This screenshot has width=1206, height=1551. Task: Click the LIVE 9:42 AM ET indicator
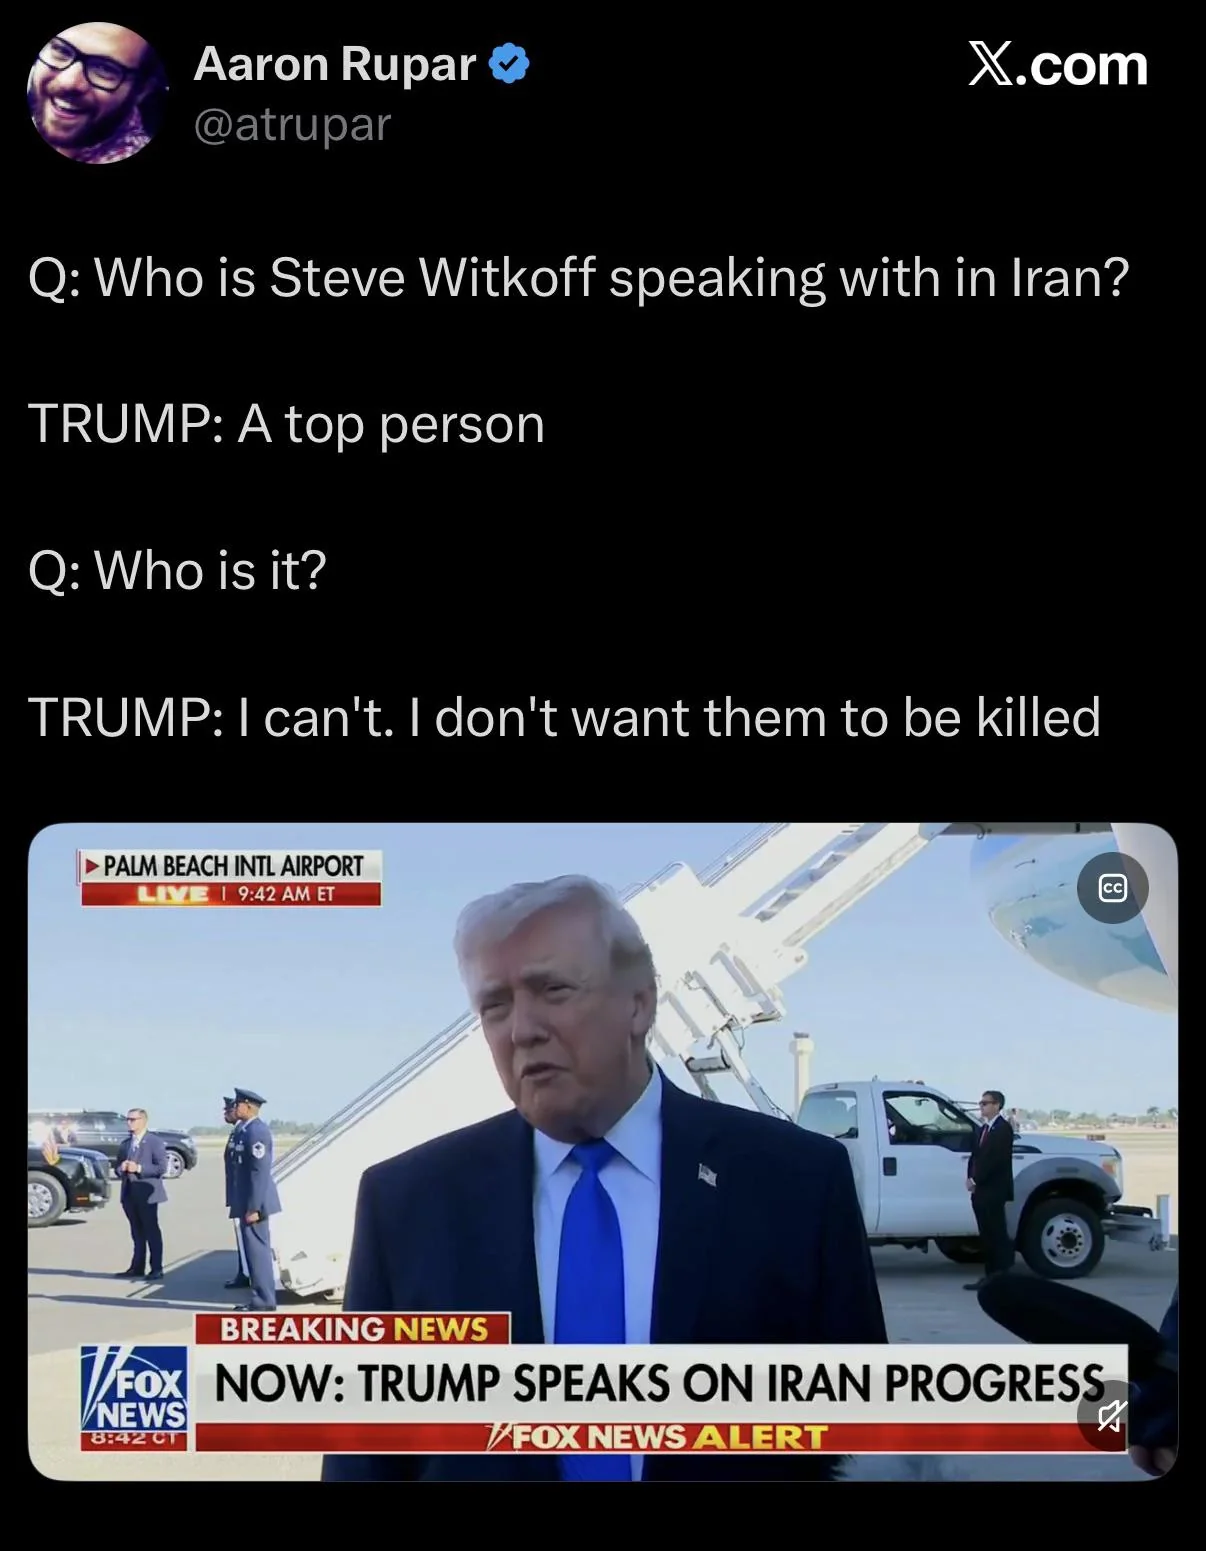(231, 894)
